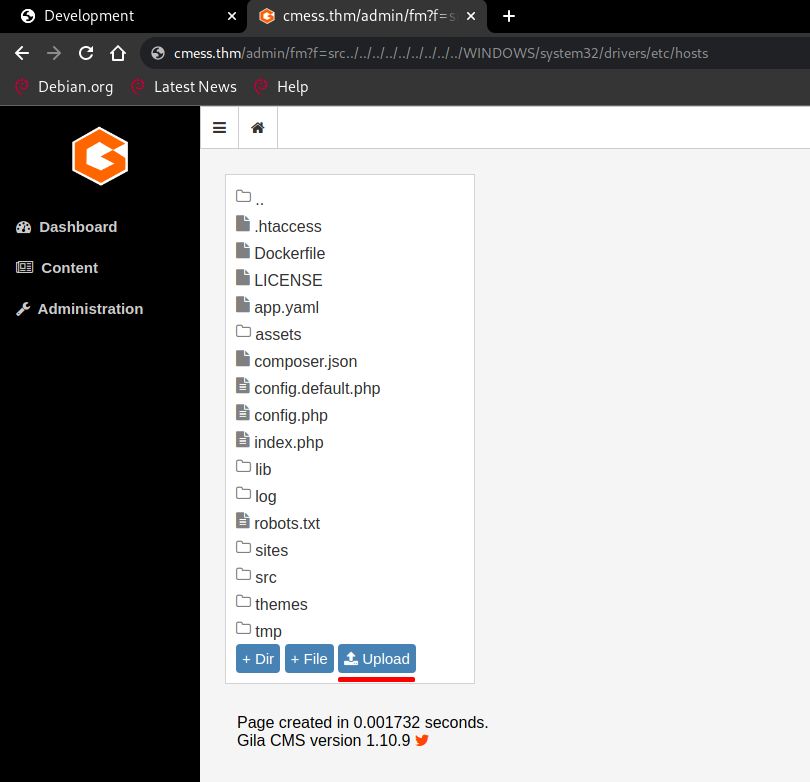The height and width of the screenshot is (782, 810).
Task: Open the parent folder labeled ..
Action: tap(258, 198)
